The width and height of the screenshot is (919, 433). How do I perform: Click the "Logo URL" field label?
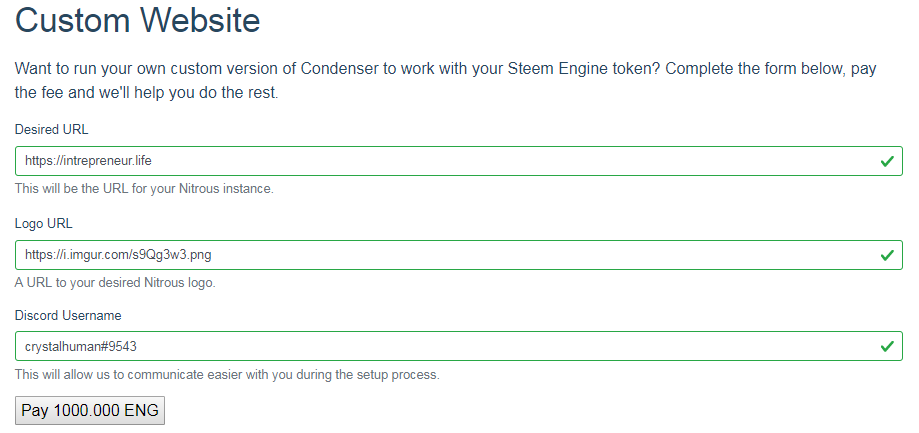44,223
